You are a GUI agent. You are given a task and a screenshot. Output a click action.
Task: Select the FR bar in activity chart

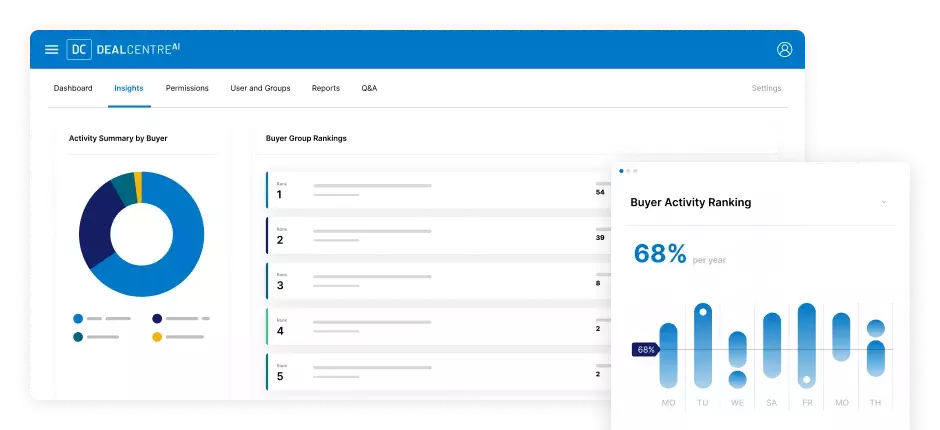click(x=807, y=345)
